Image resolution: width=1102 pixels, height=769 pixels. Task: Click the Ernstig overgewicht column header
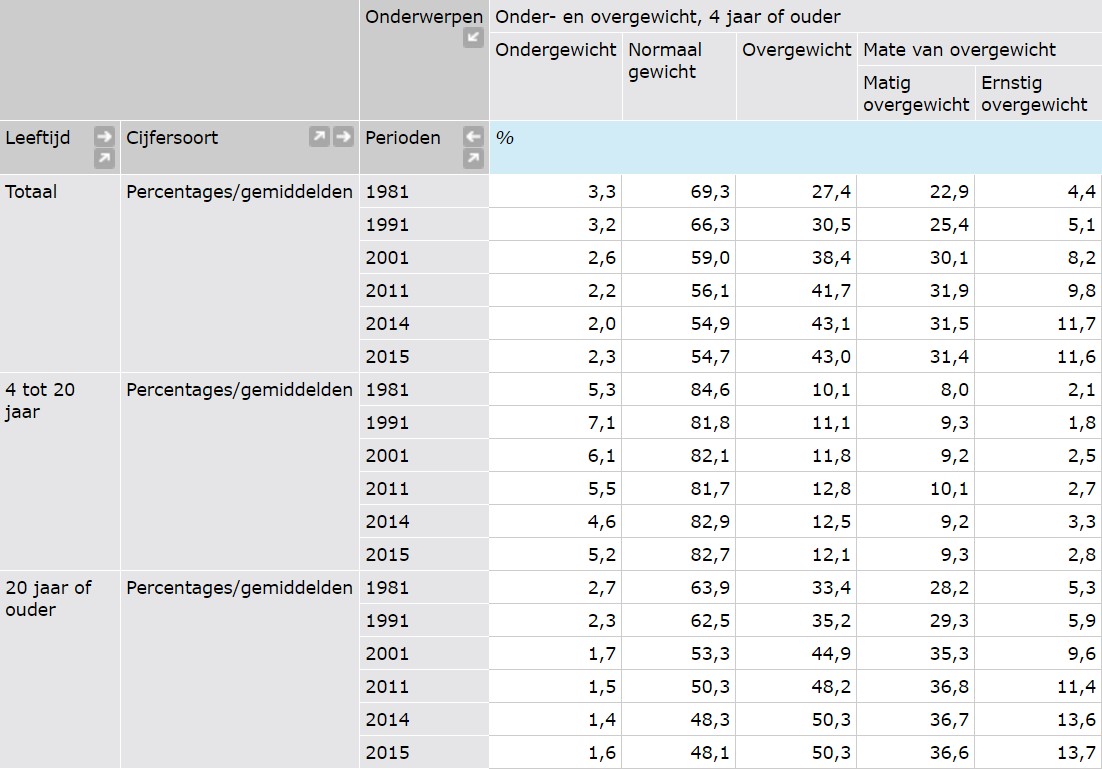(x=1034, y=93)
